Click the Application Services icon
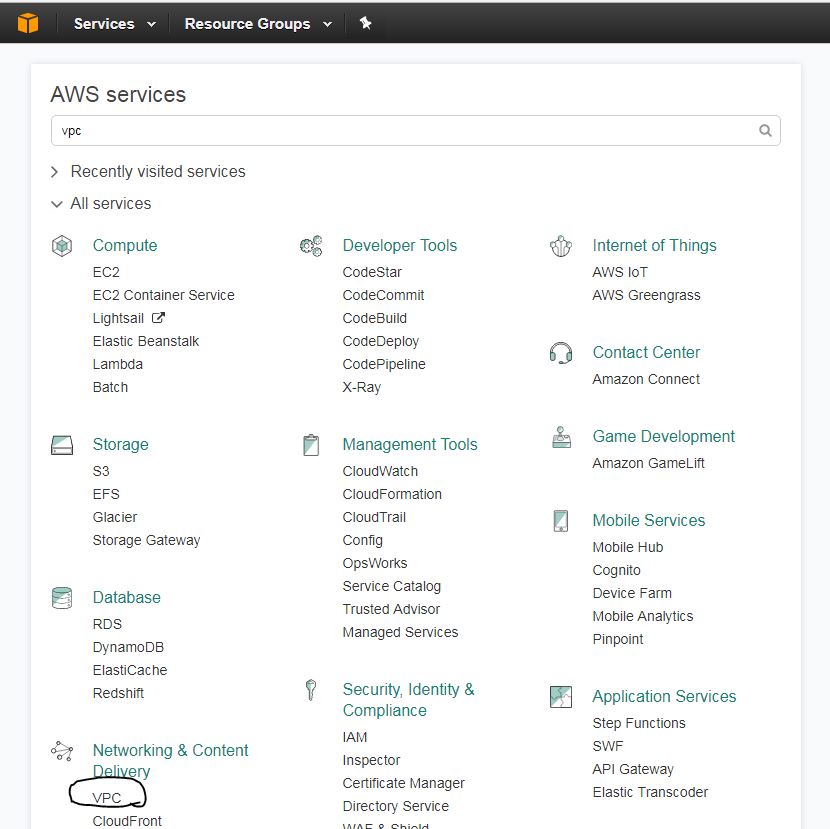 (x=561, y=697)
